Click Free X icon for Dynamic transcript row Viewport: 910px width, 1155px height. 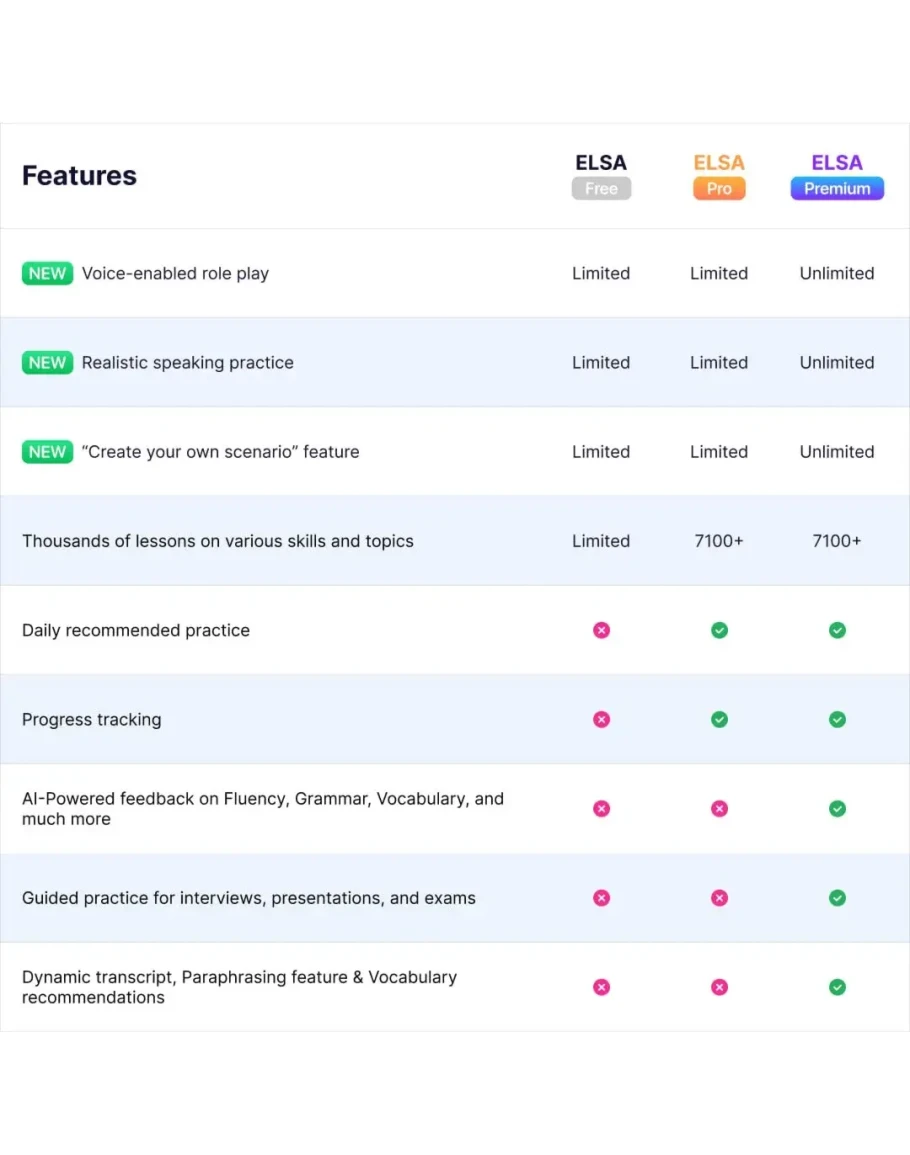point(601,987)
